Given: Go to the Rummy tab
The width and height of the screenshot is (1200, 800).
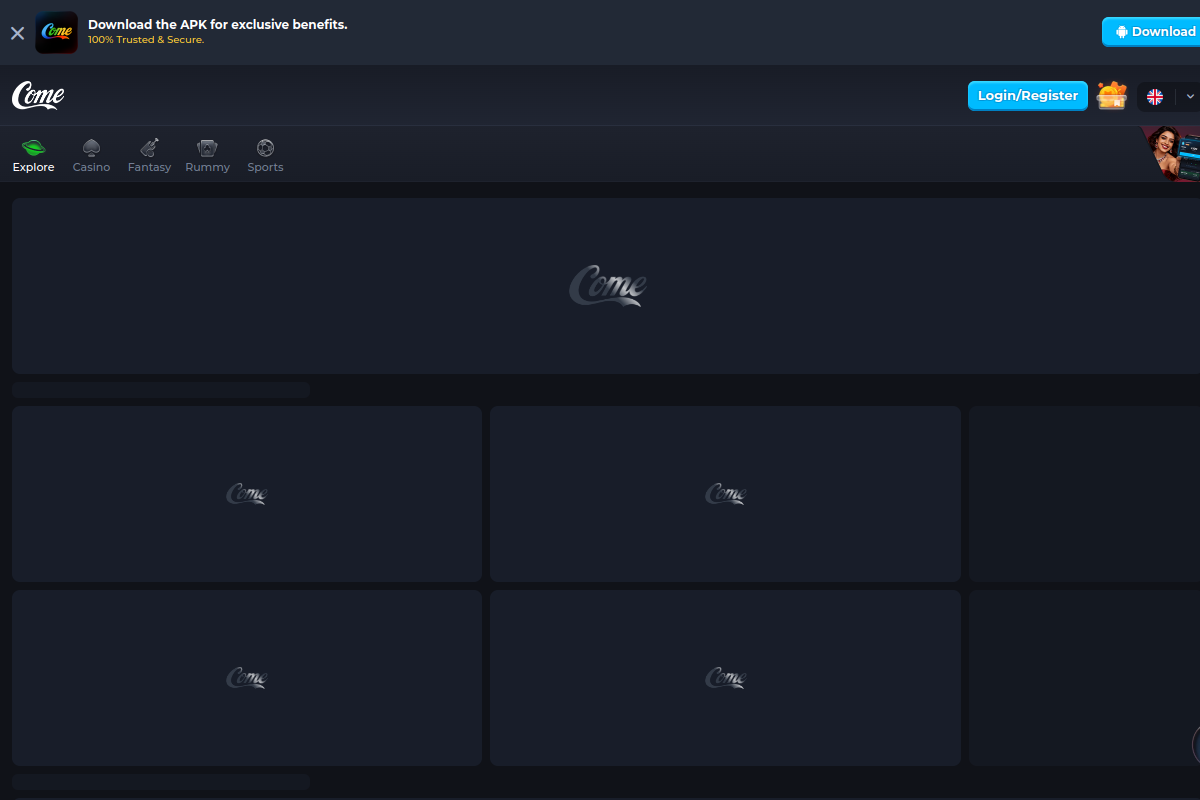Looking at the screenshot, I should (x=207, y=156).
